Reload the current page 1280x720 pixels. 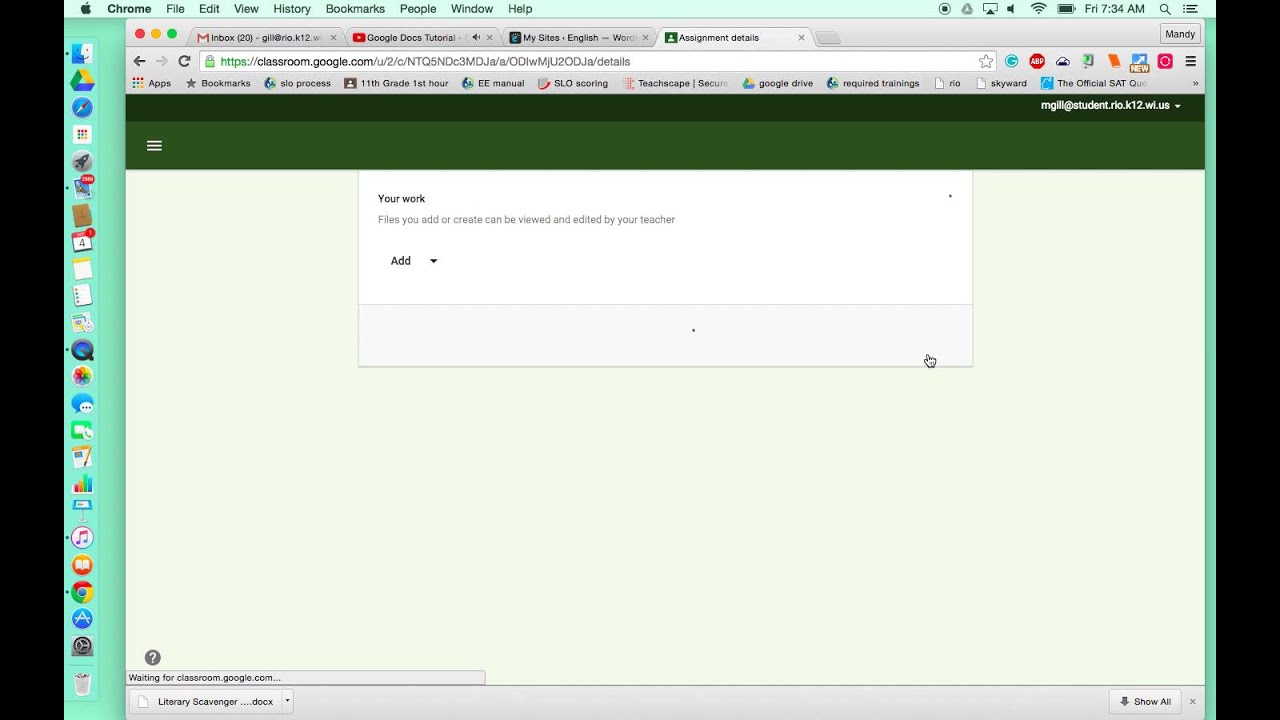pos(184,61)
